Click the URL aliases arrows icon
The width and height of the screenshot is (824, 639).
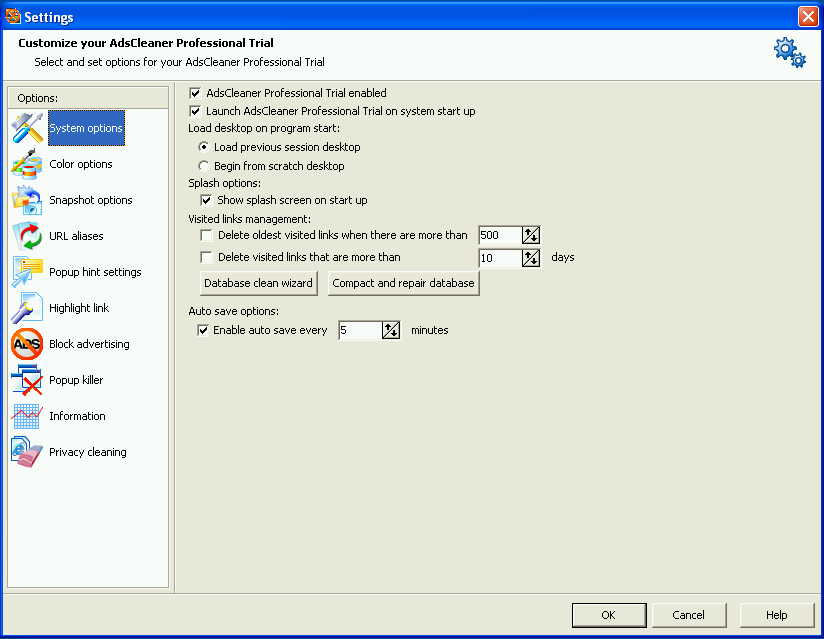(x=27, y=236)
